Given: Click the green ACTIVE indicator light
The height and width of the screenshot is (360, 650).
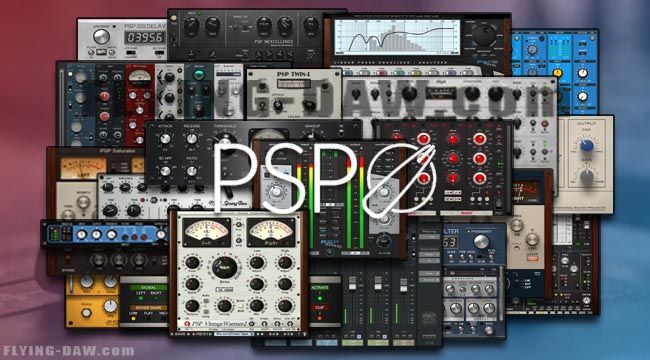Looking at the screenshot, I should [320, 297].
